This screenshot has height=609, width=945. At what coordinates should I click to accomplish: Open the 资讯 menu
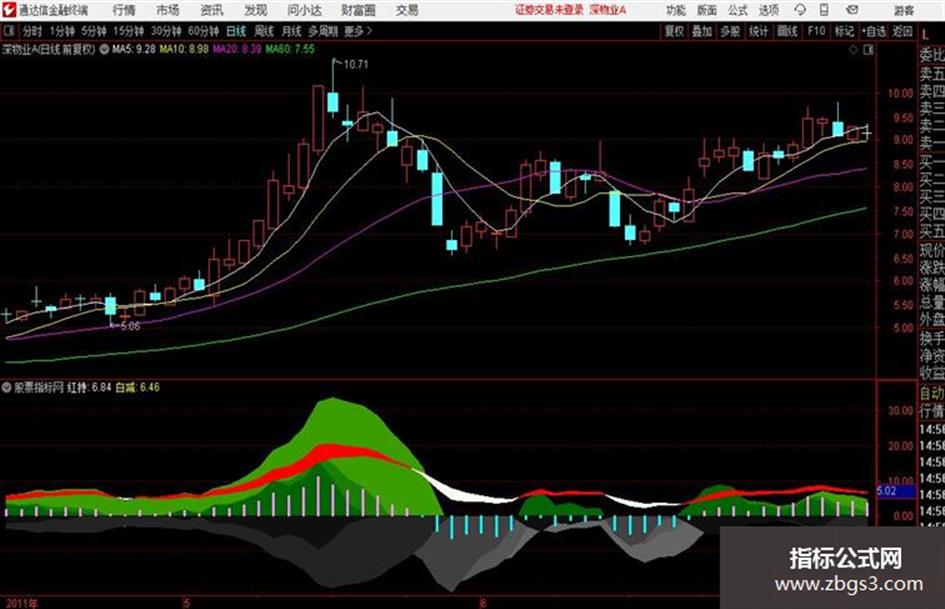pos(212,10)
